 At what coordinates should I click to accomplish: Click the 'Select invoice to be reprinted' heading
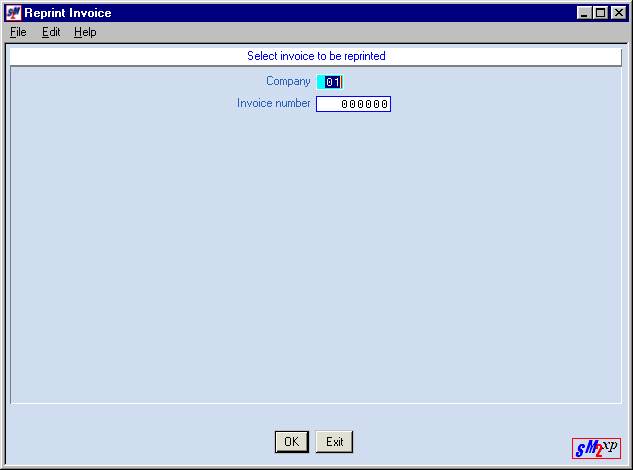coord(316,56)
